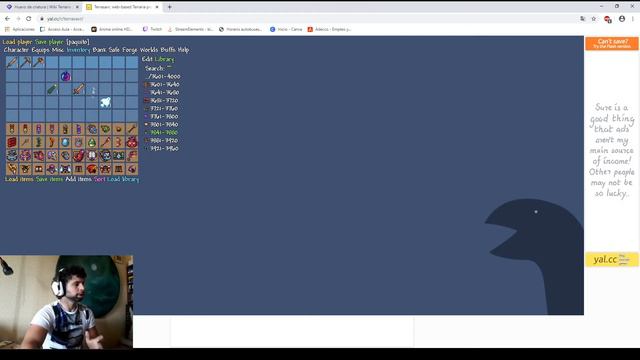
Task: Open the Safe menu tab
Action: (x=114, y=50)
